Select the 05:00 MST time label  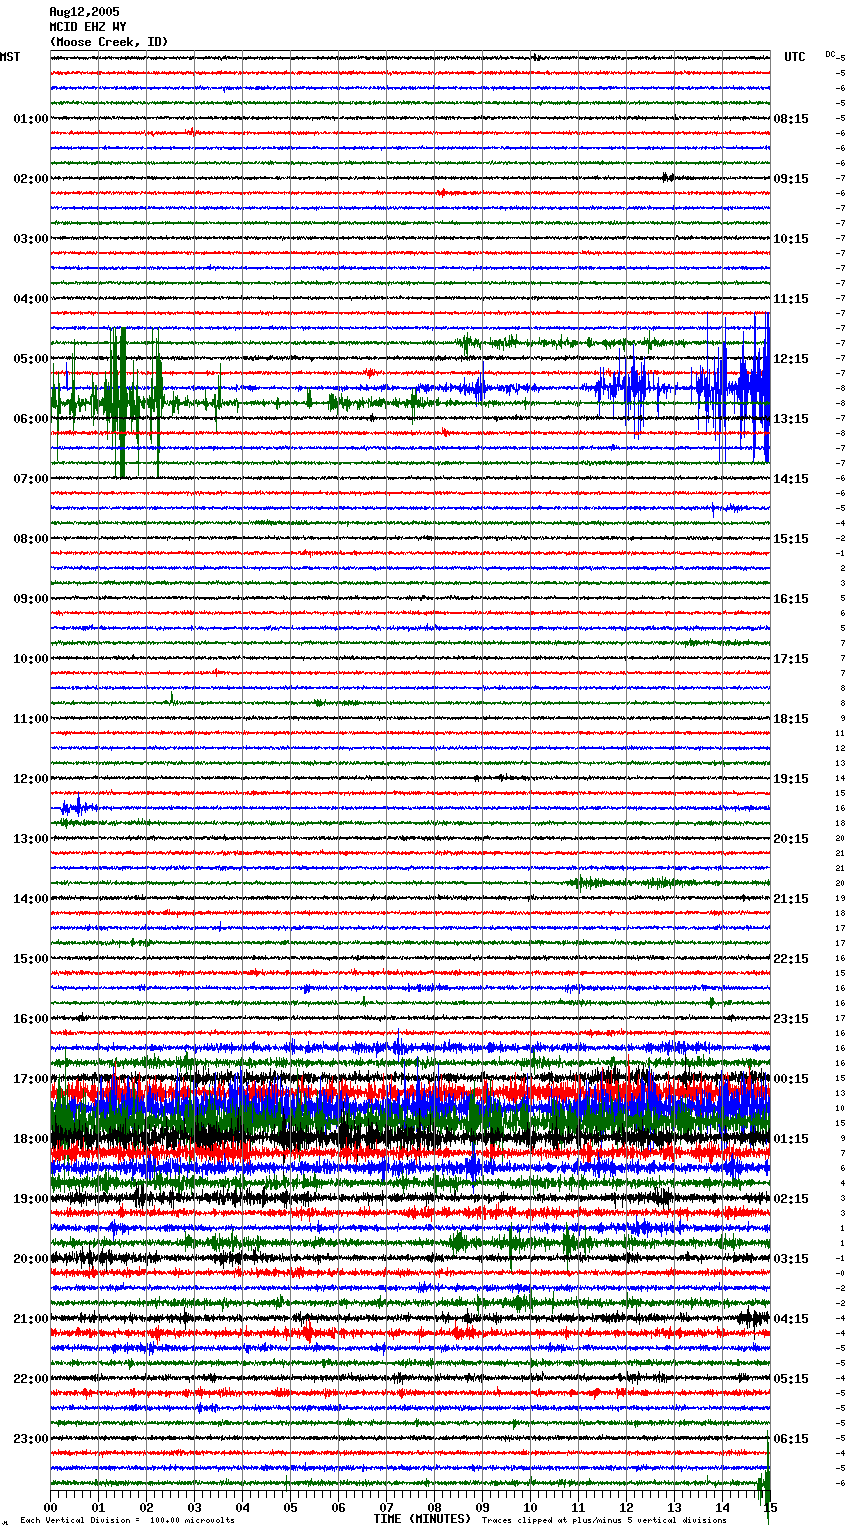point(31,359)
